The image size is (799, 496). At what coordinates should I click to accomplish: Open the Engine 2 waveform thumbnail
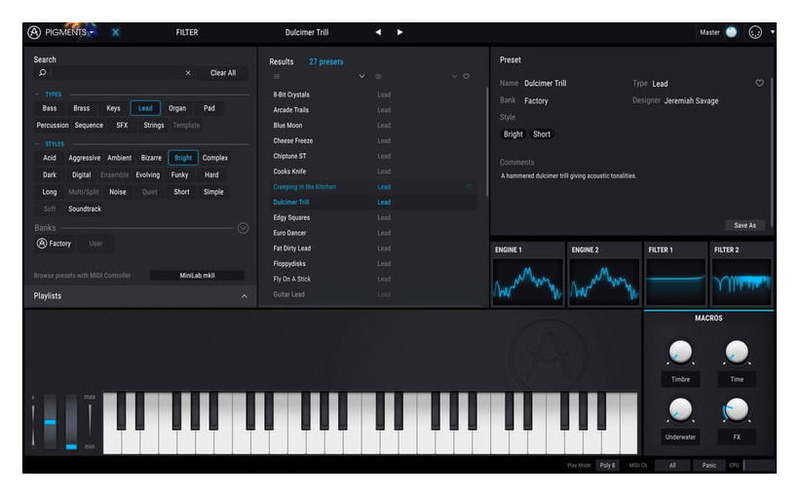click(x=604, y=281)
